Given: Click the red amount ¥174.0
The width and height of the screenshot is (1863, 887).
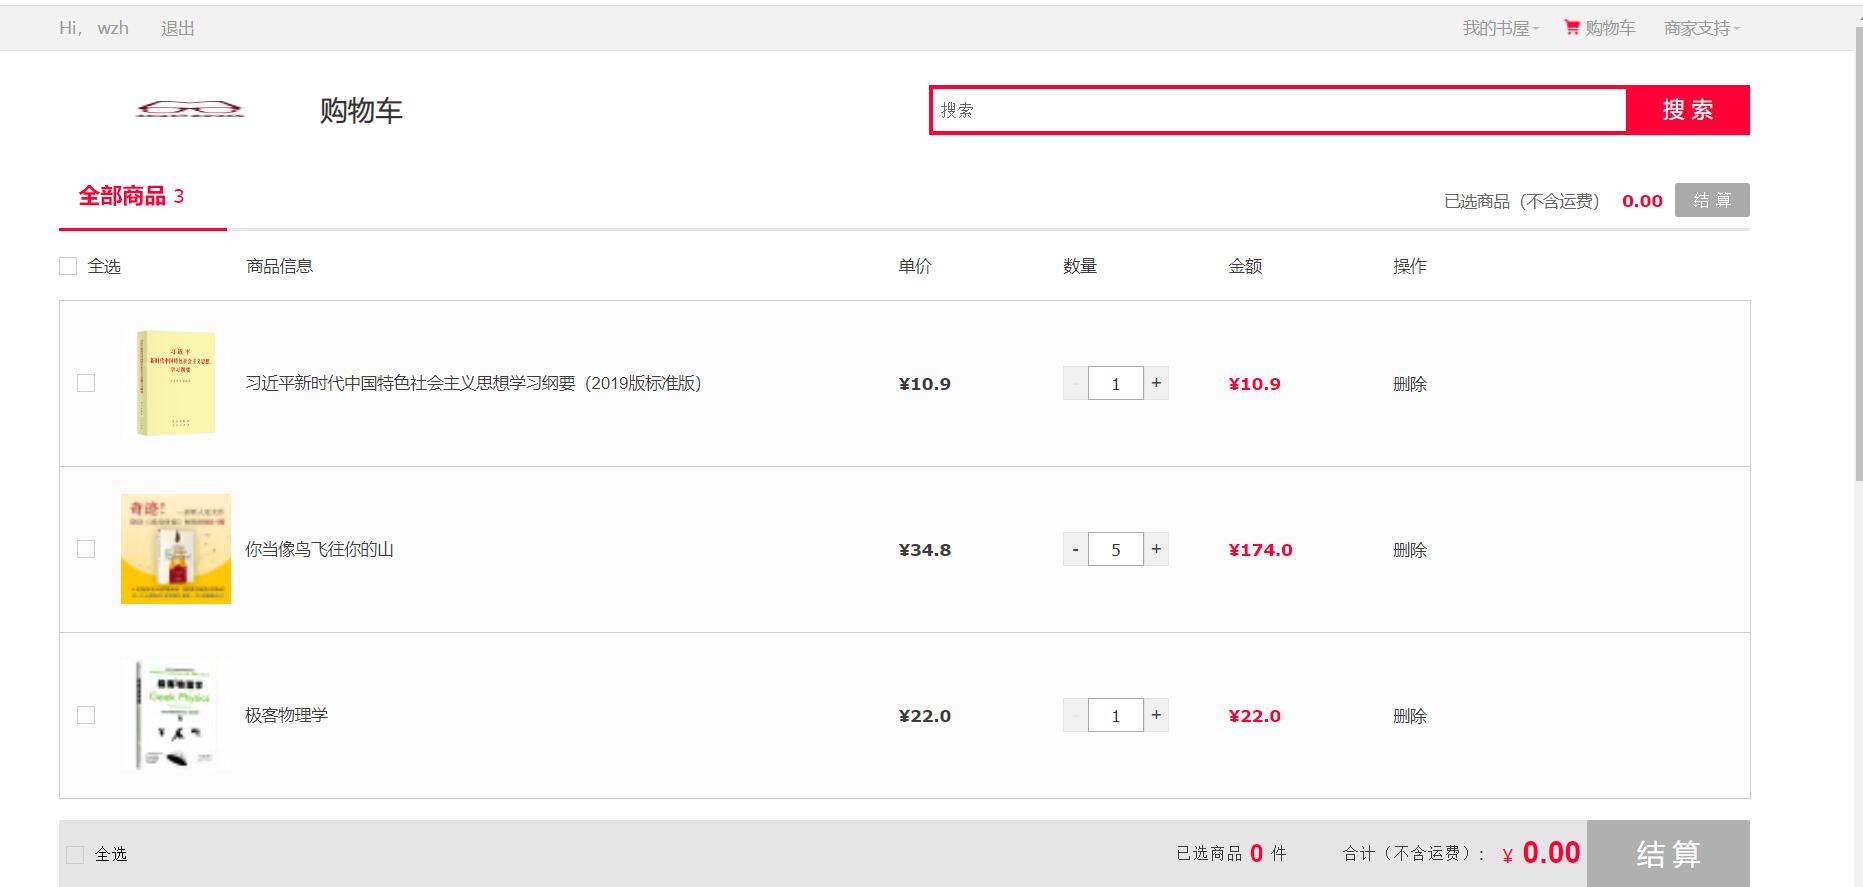Looking at the screenshot, I should (1260, 550).
